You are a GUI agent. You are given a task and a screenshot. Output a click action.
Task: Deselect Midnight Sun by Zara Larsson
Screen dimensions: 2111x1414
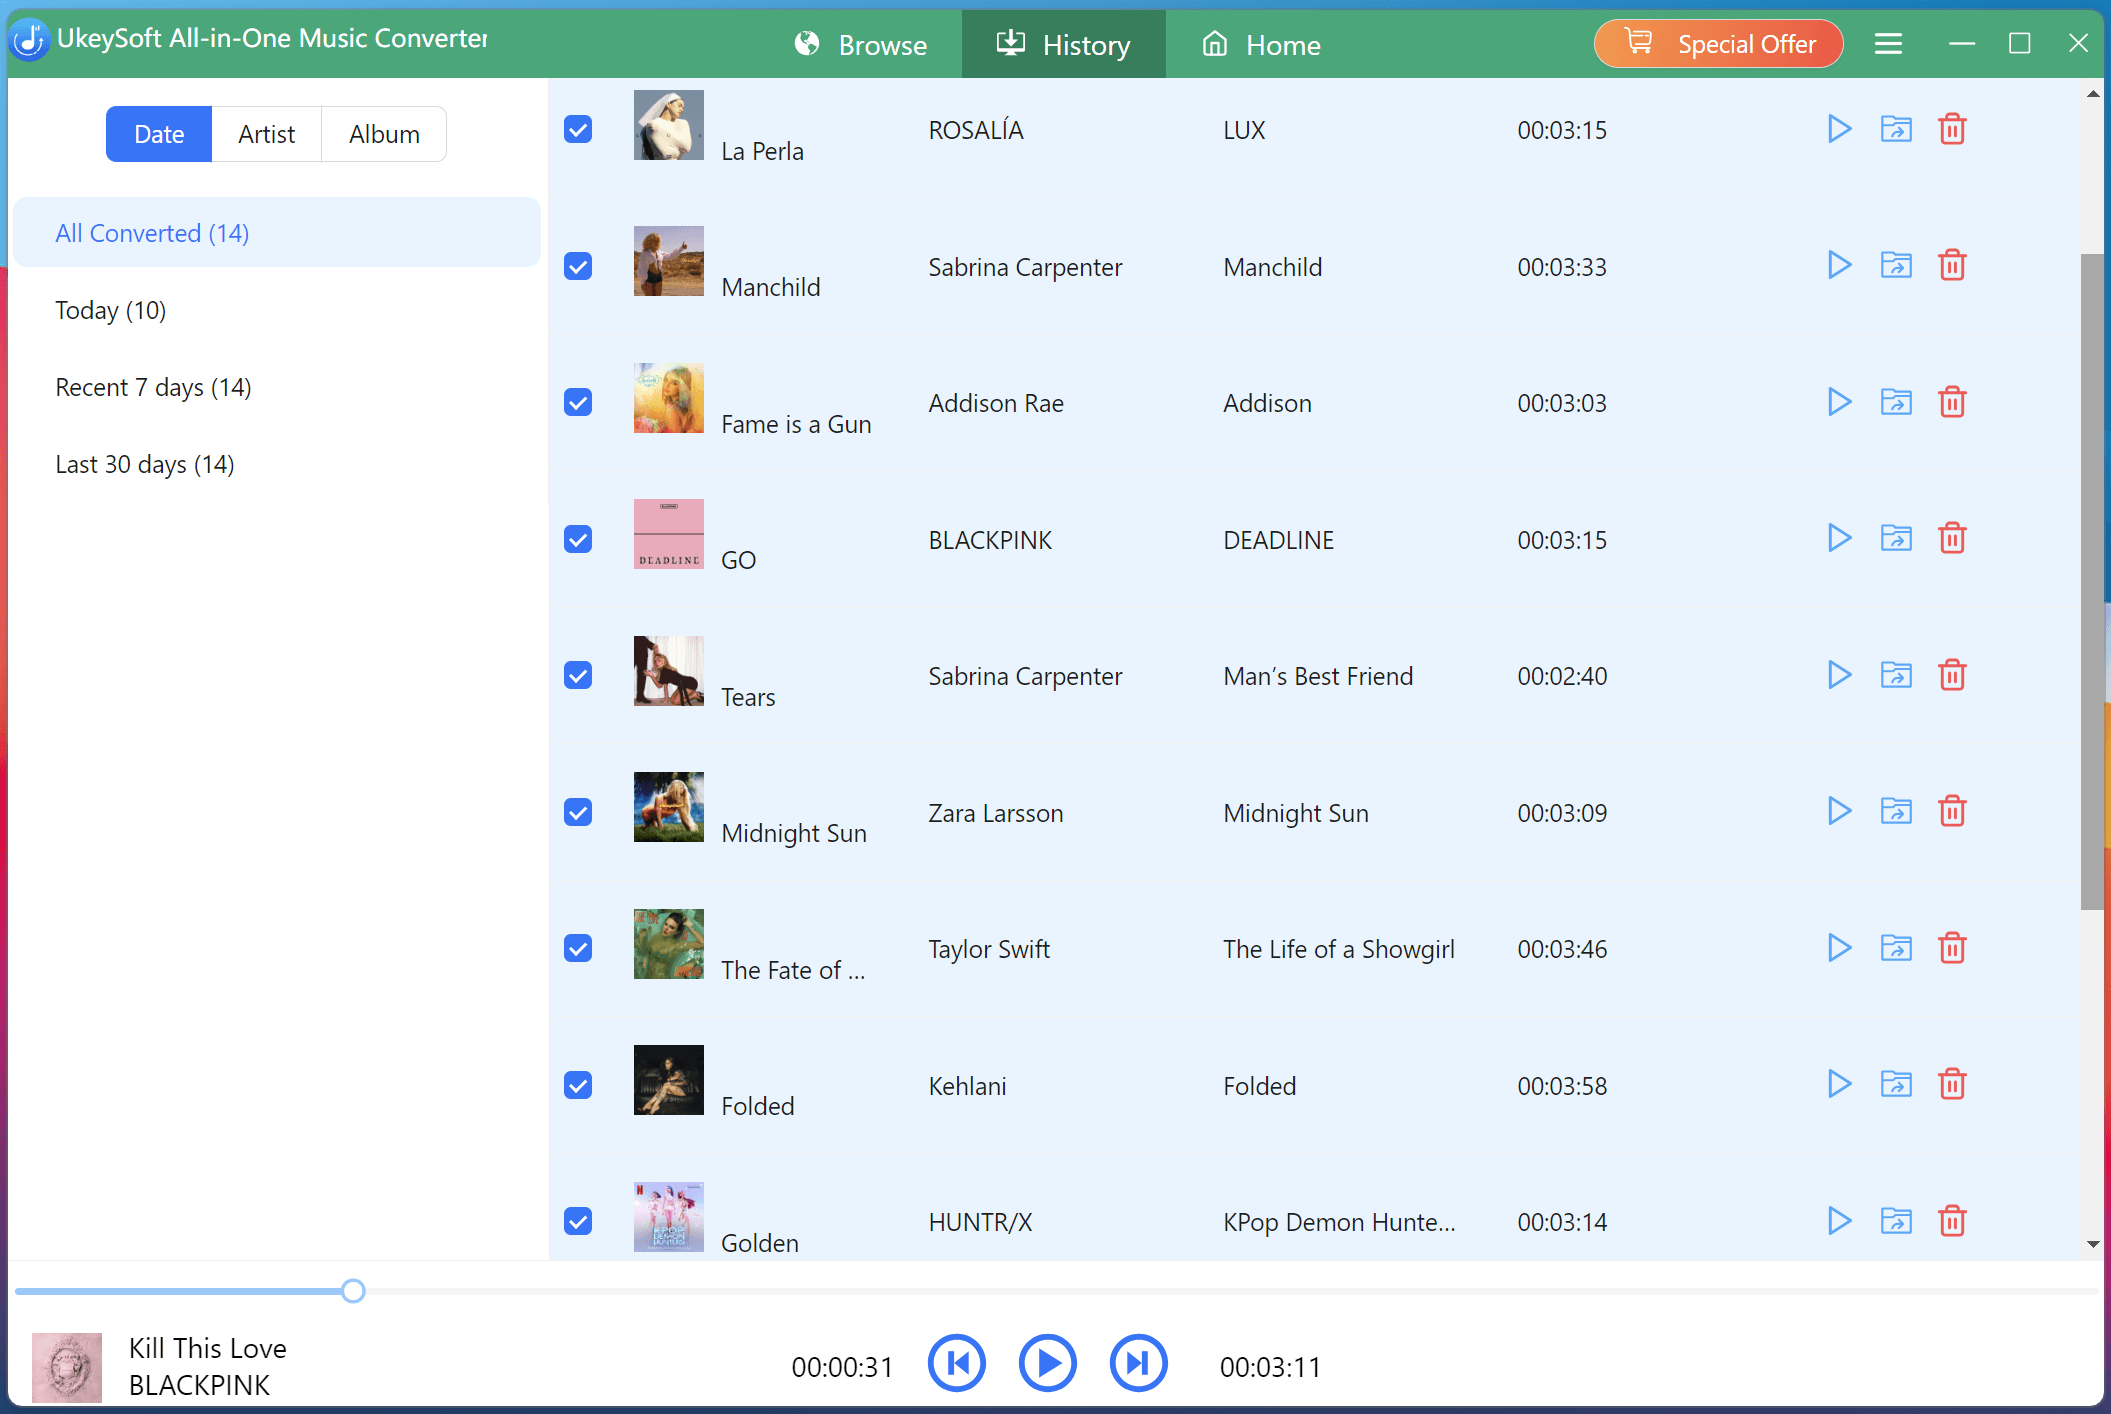578,812
